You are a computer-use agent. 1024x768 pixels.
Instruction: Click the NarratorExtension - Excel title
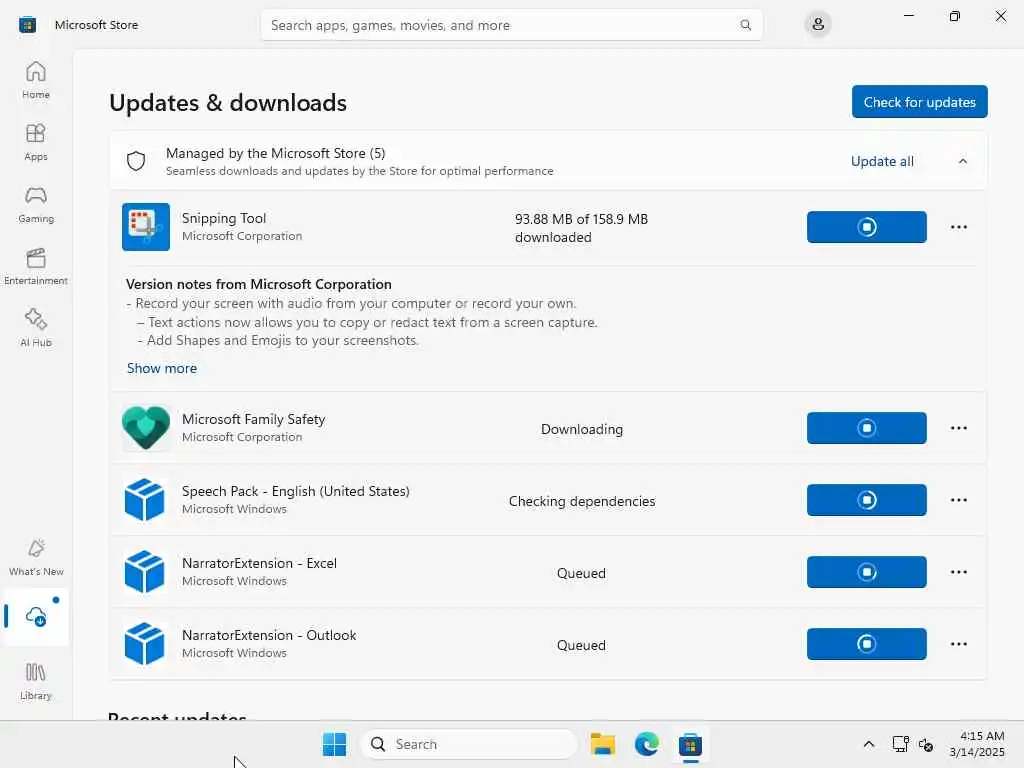(259, 563)
